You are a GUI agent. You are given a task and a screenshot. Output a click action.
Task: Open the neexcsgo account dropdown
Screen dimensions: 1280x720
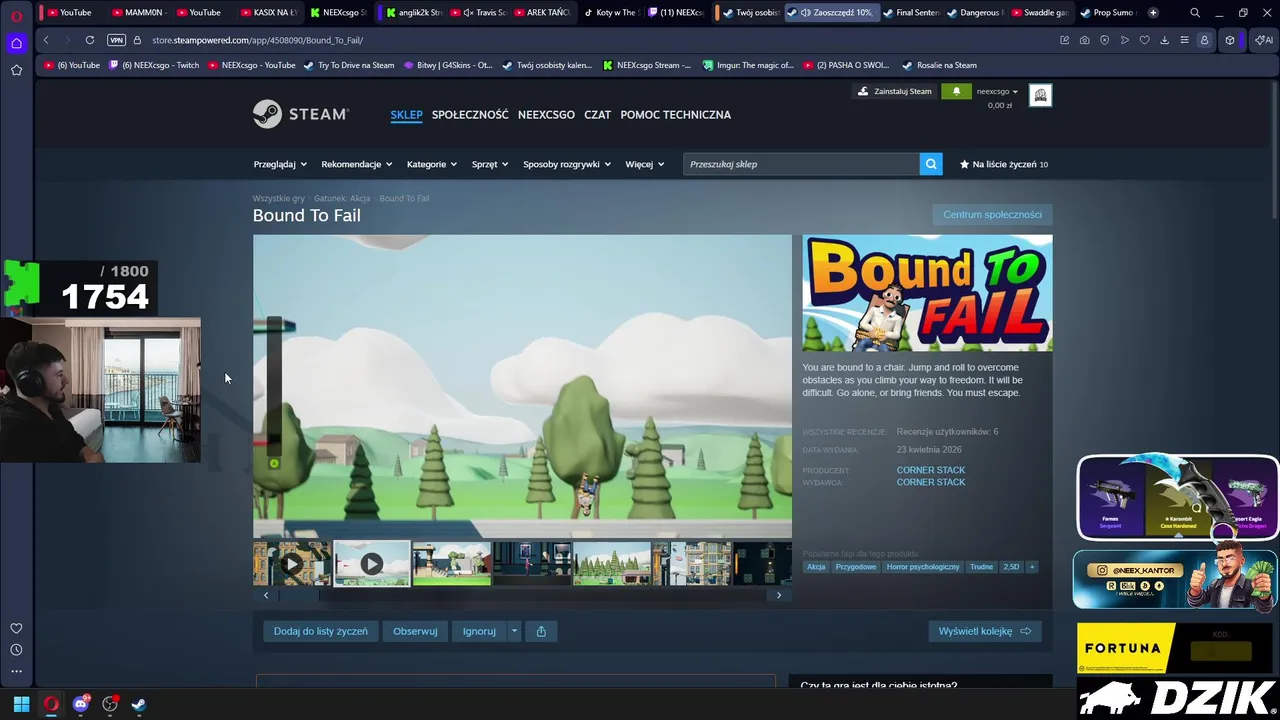[x=997, y=91]
